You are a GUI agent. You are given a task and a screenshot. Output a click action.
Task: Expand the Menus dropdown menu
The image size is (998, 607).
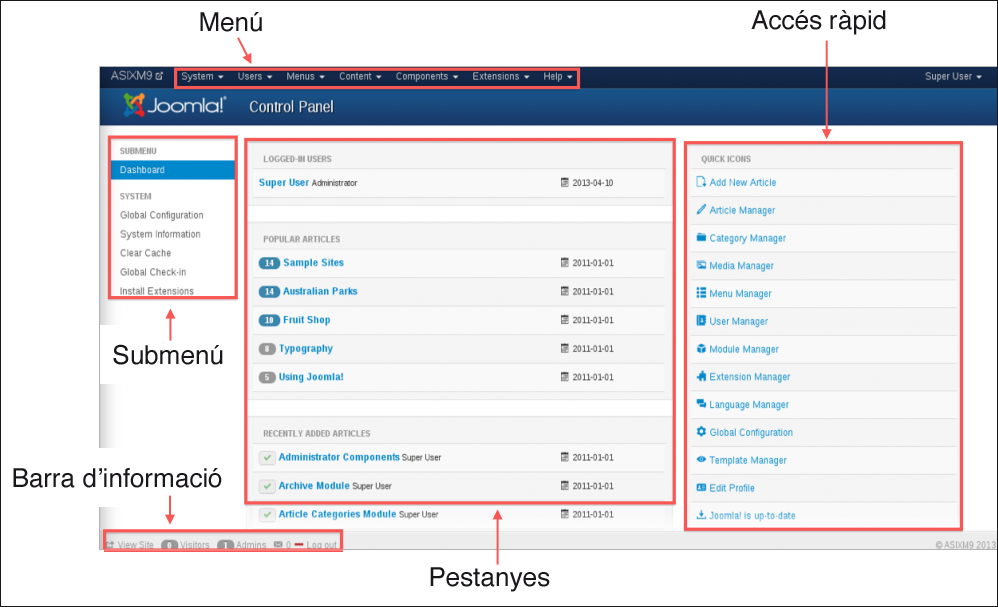click(x=306, y=76)
